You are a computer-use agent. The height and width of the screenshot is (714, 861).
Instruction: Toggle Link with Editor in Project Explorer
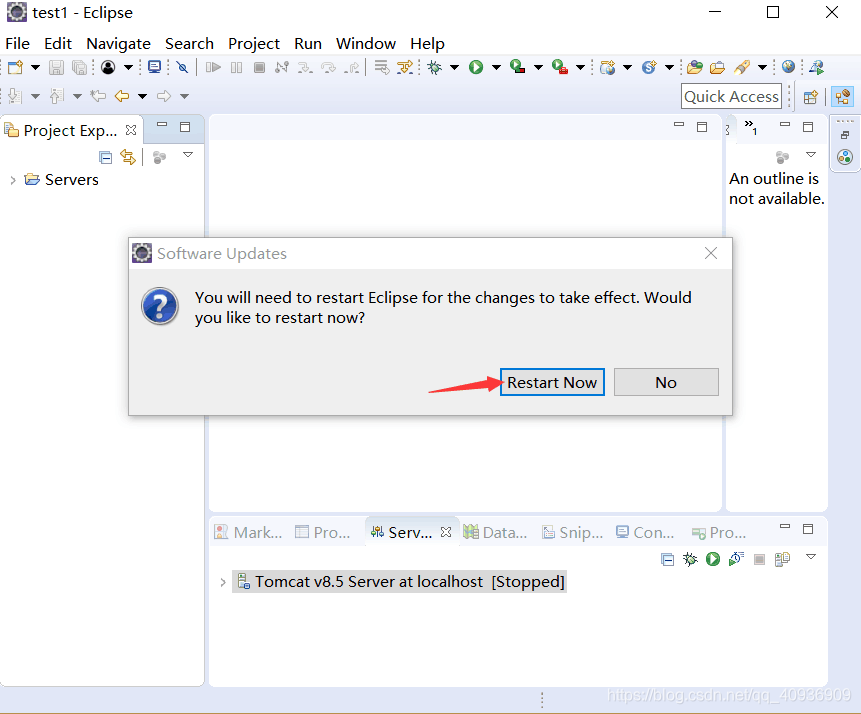(128, 158)
